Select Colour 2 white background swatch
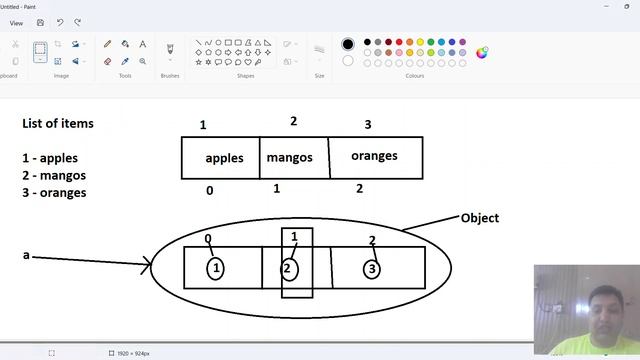The width and height of the screenshot is (640, 360). pos(348,61)
